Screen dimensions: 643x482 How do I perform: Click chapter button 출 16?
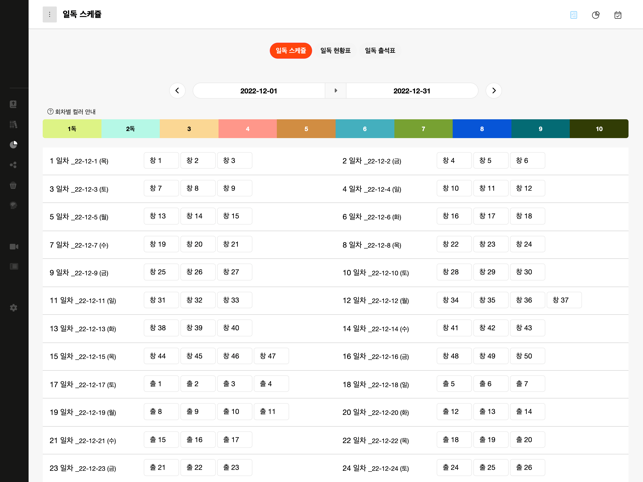click(198, 439)
